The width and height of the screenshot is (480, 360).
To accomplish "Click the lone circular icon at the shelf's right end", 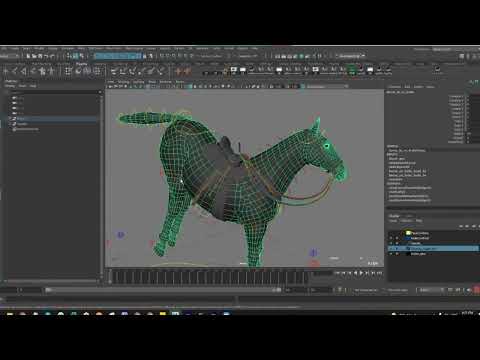I will point(437,69).
